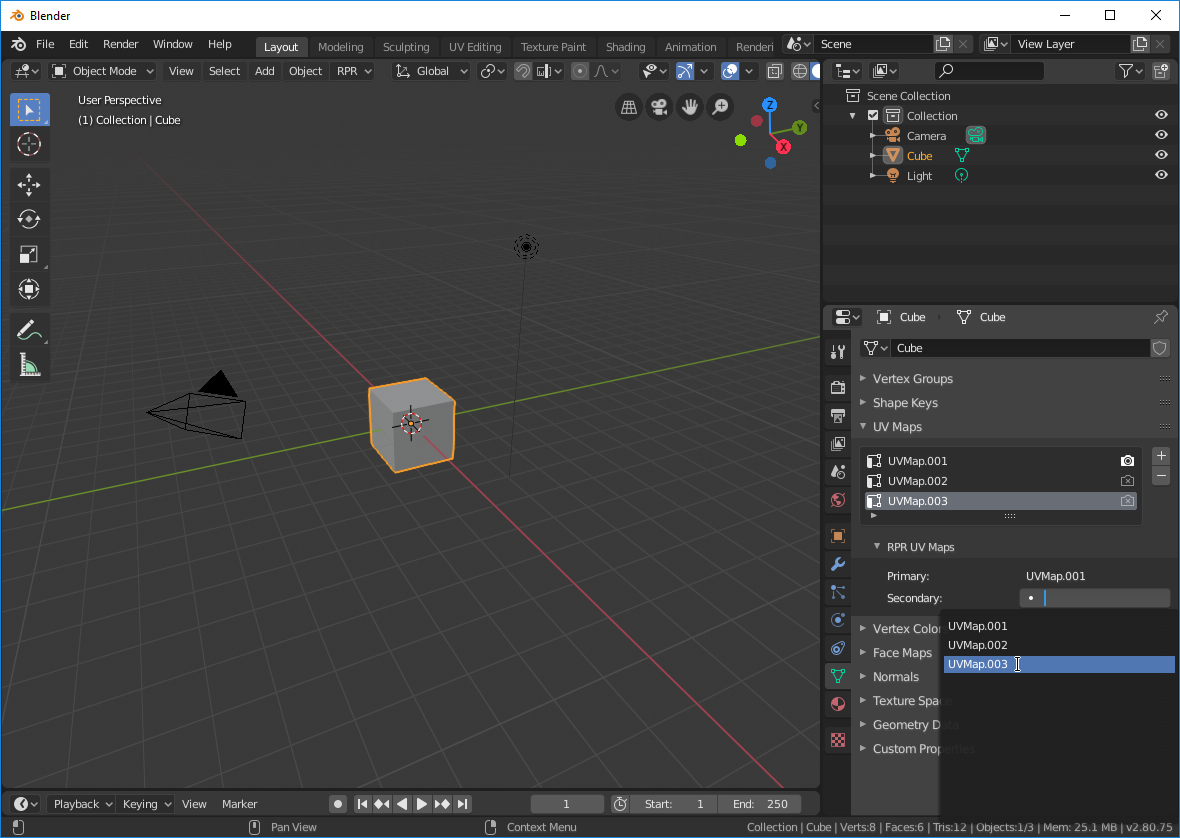Click the current frame number field

point(567,804)
